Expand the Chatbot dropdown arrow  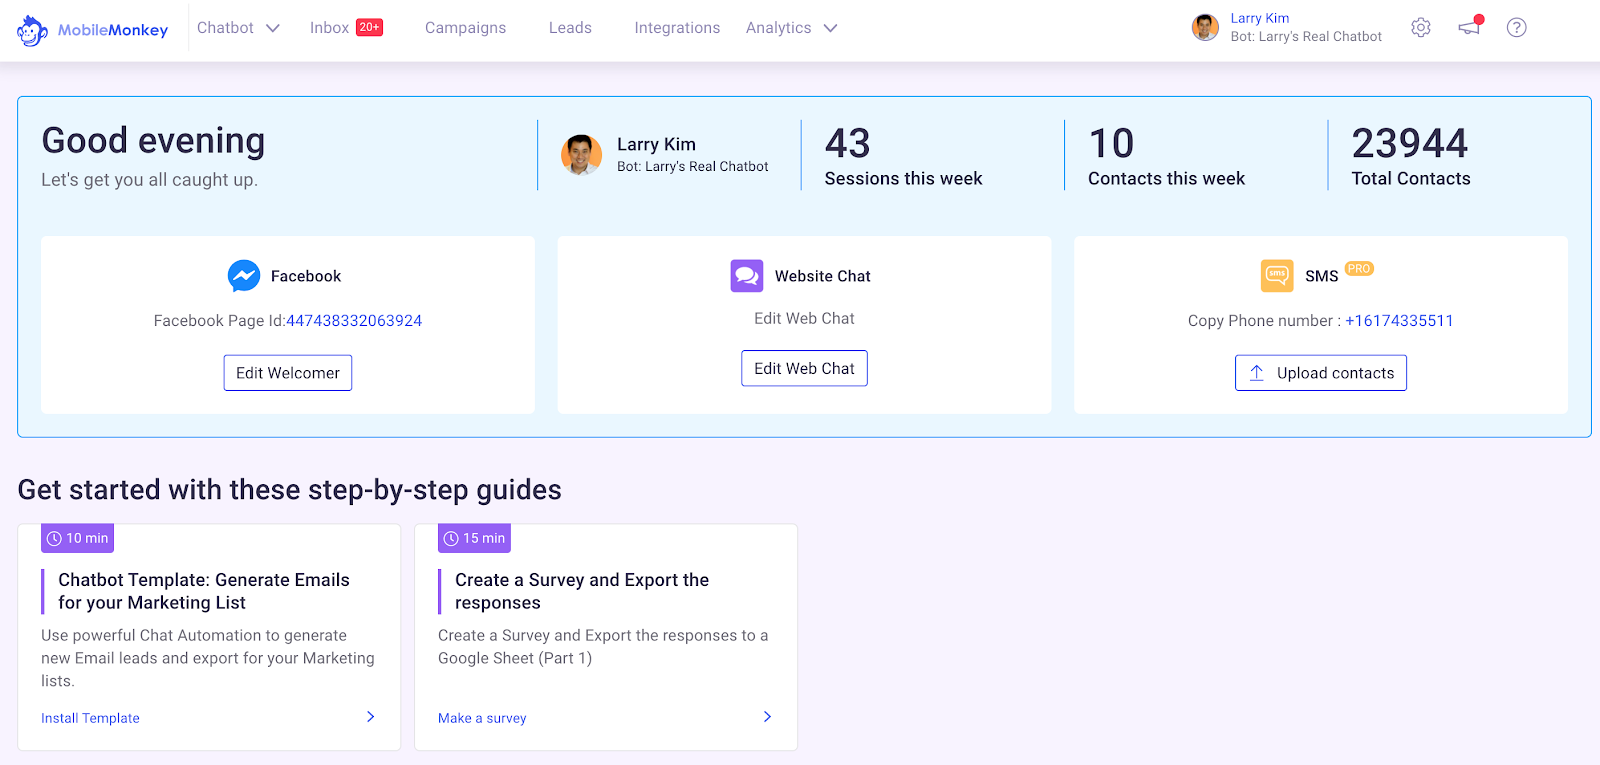(x=272, y=28)
